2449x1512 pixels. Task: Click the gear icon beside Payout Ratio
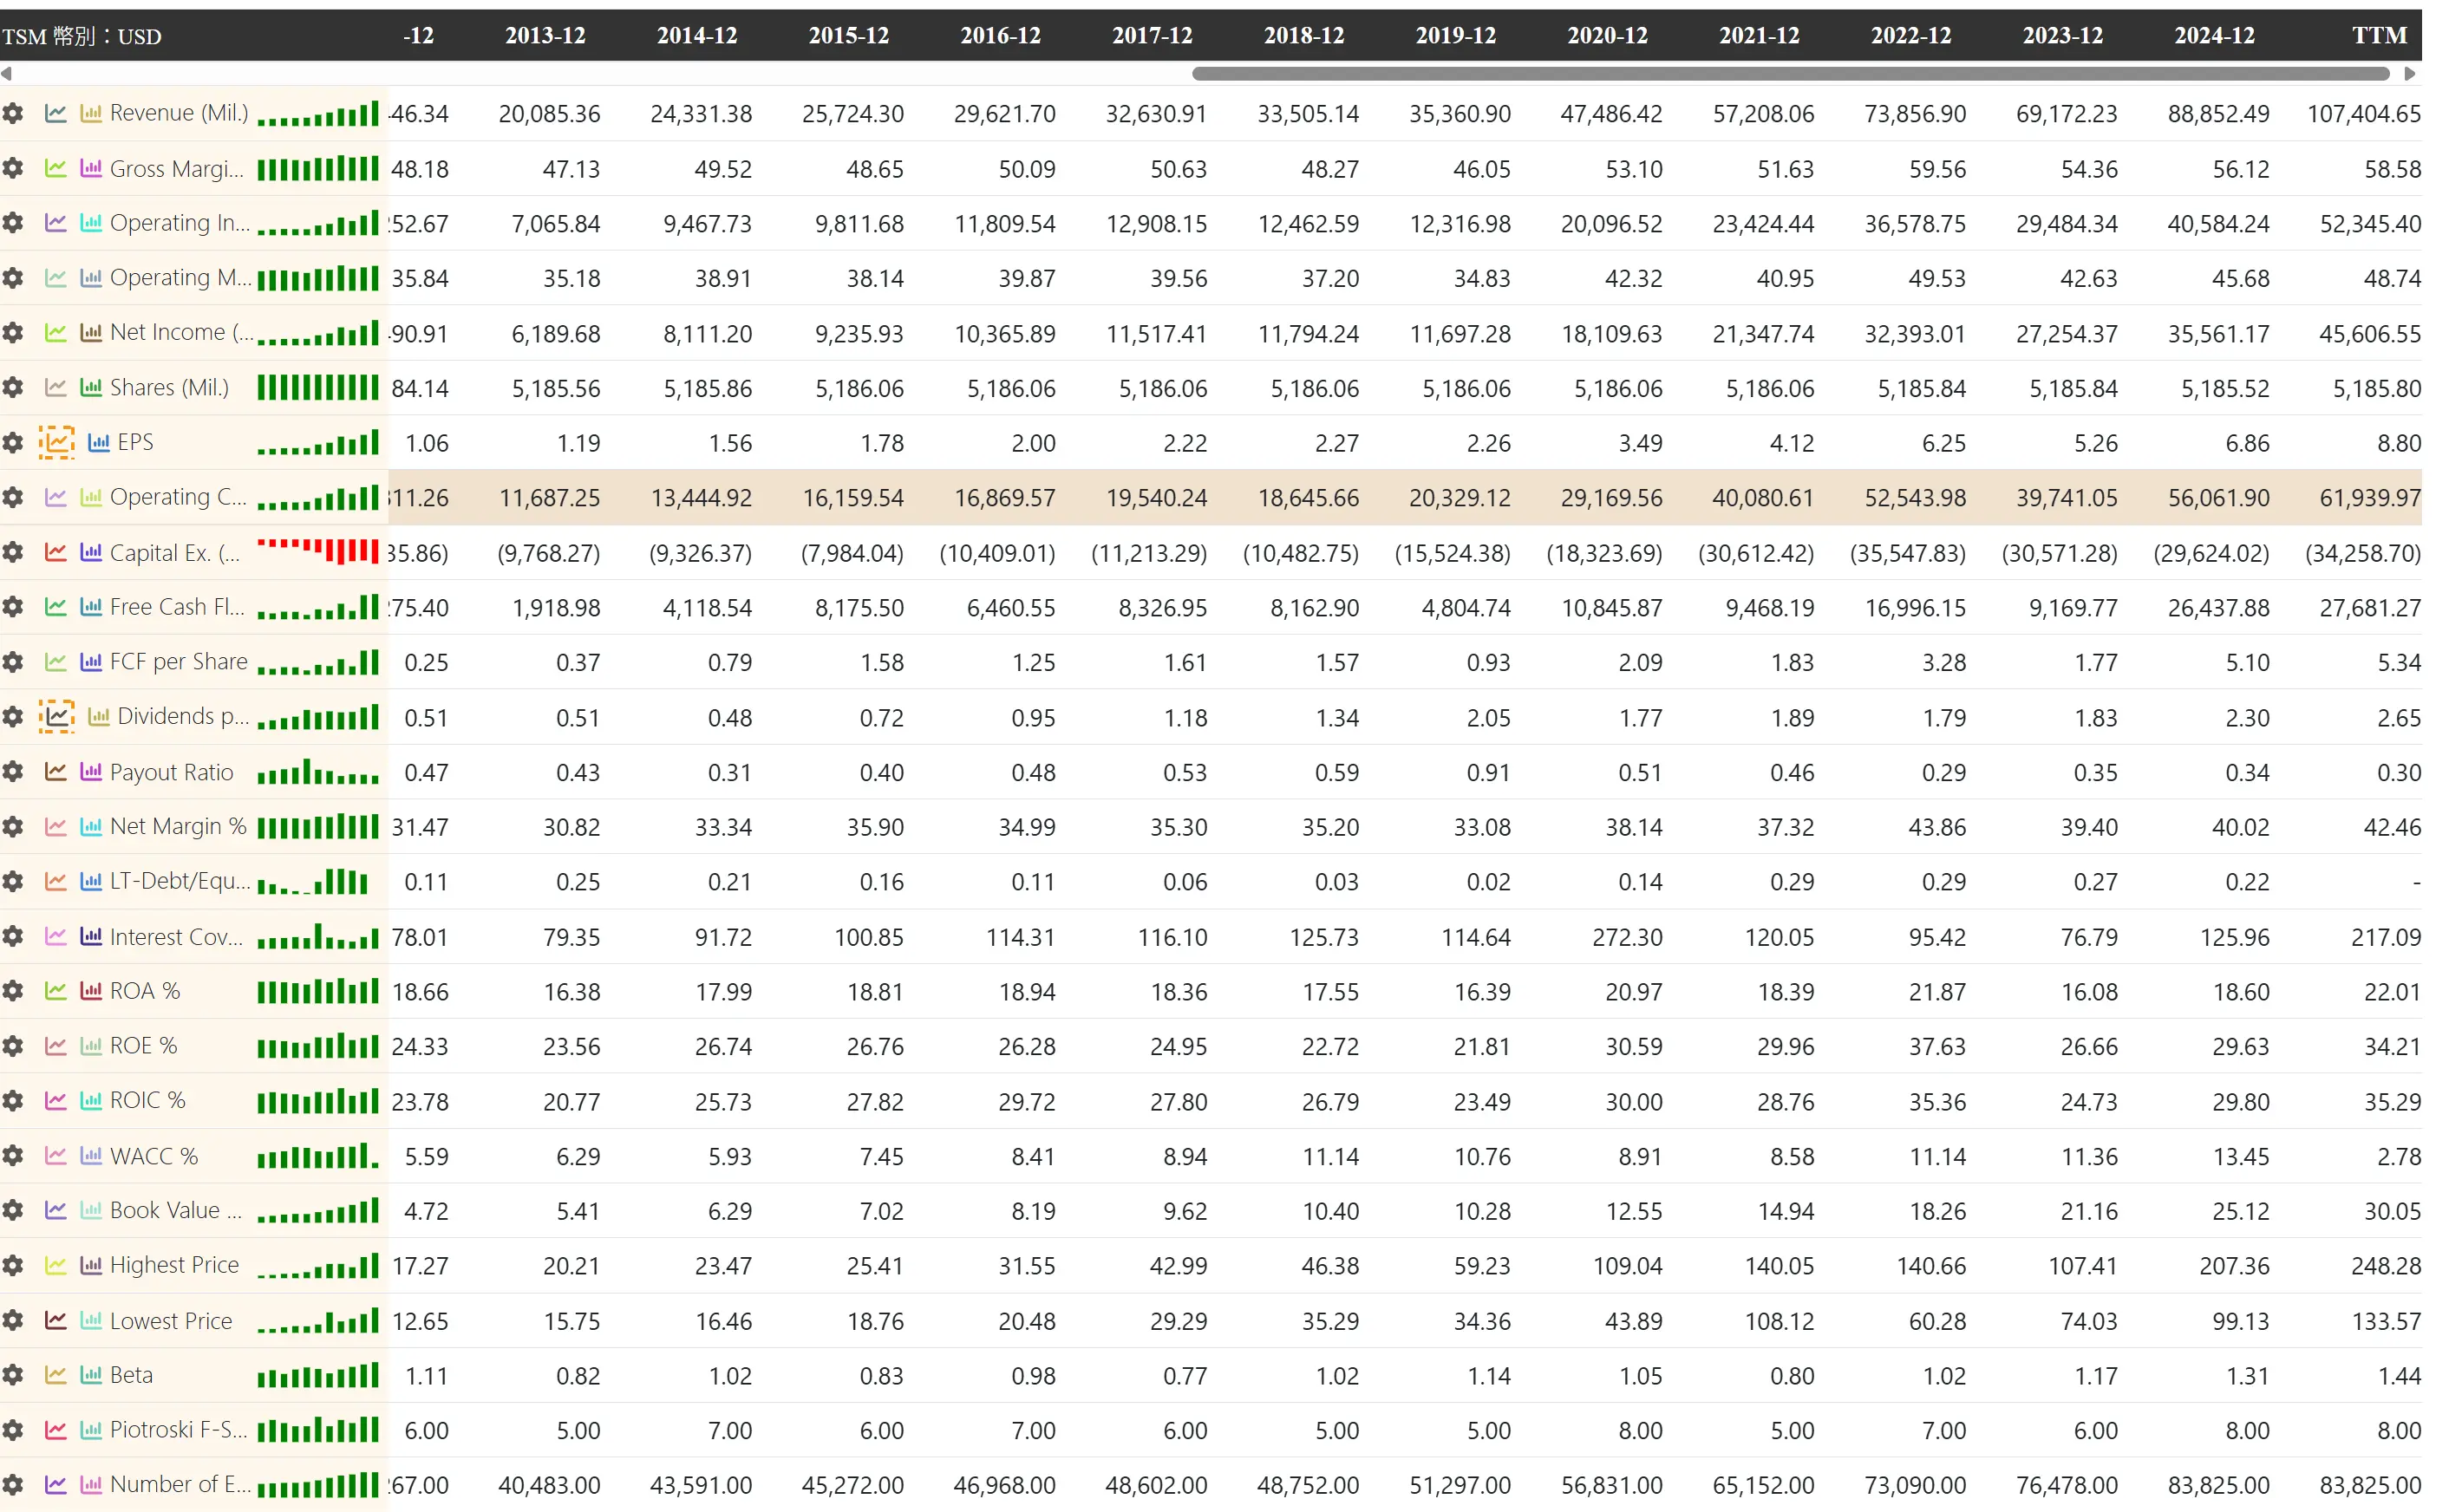(x=13, y=772)
